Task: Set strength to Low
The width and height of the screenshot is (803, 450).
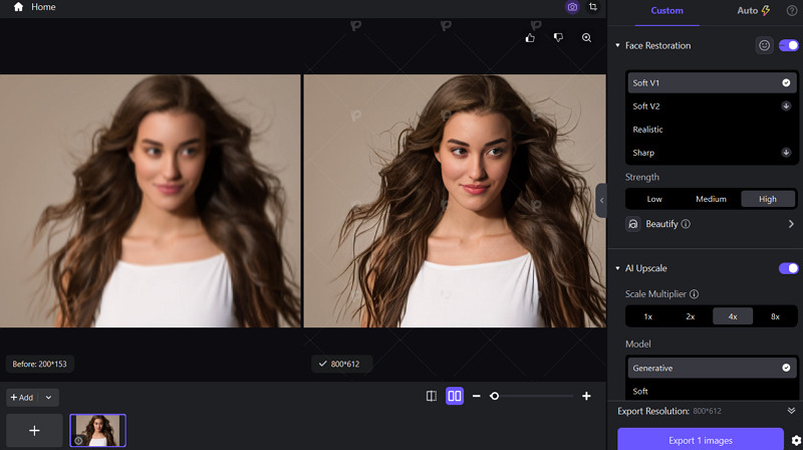Action: [x=654, y=199]
